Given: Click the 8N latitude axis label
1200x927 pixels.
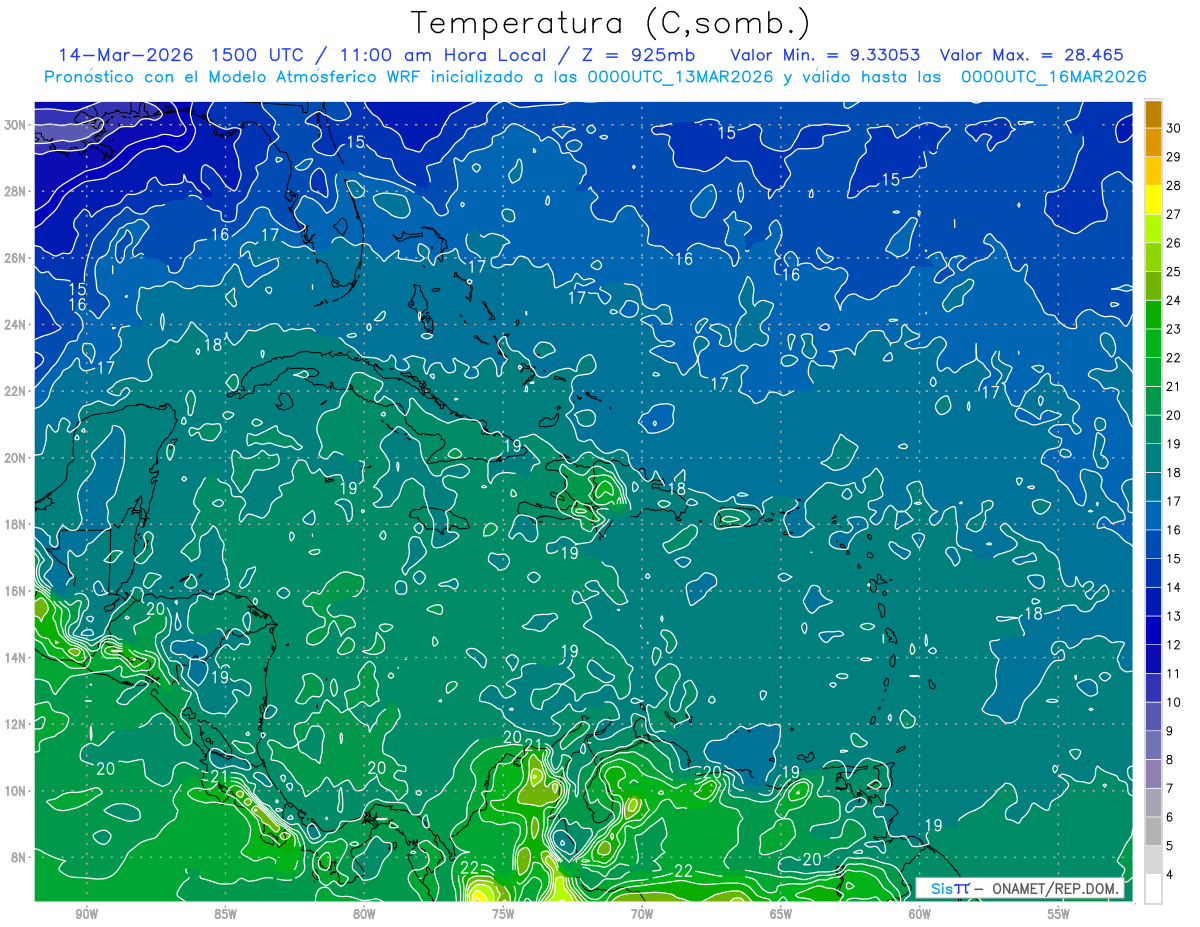Looking at the screenshot, I should [x=19, y=857].
